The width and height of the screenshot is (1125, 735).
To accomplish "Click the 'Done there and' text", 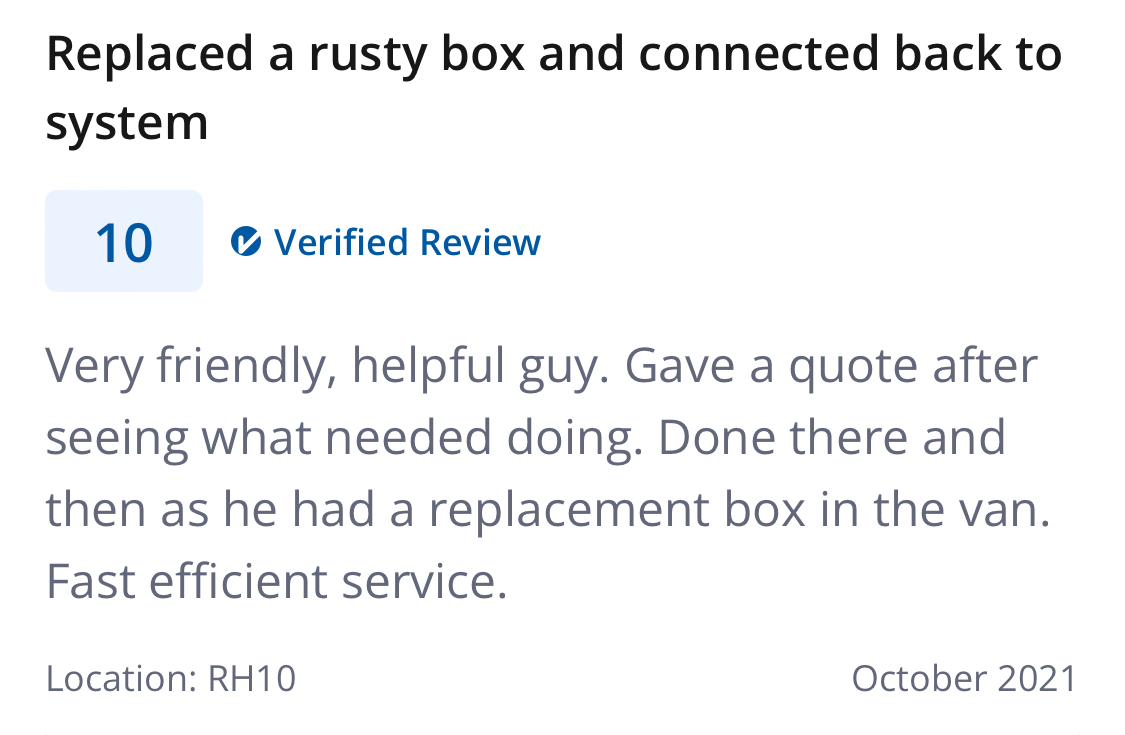I will coord(832,438).
